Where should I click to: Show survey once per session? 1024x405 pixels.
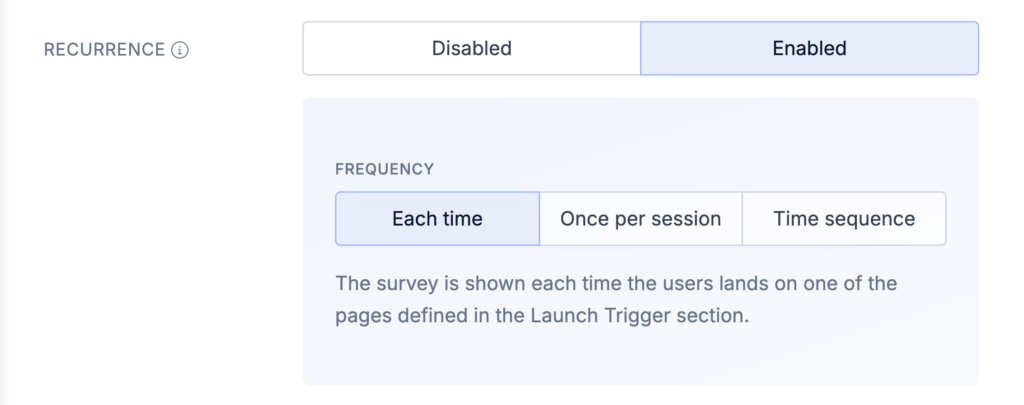(640, 219)
